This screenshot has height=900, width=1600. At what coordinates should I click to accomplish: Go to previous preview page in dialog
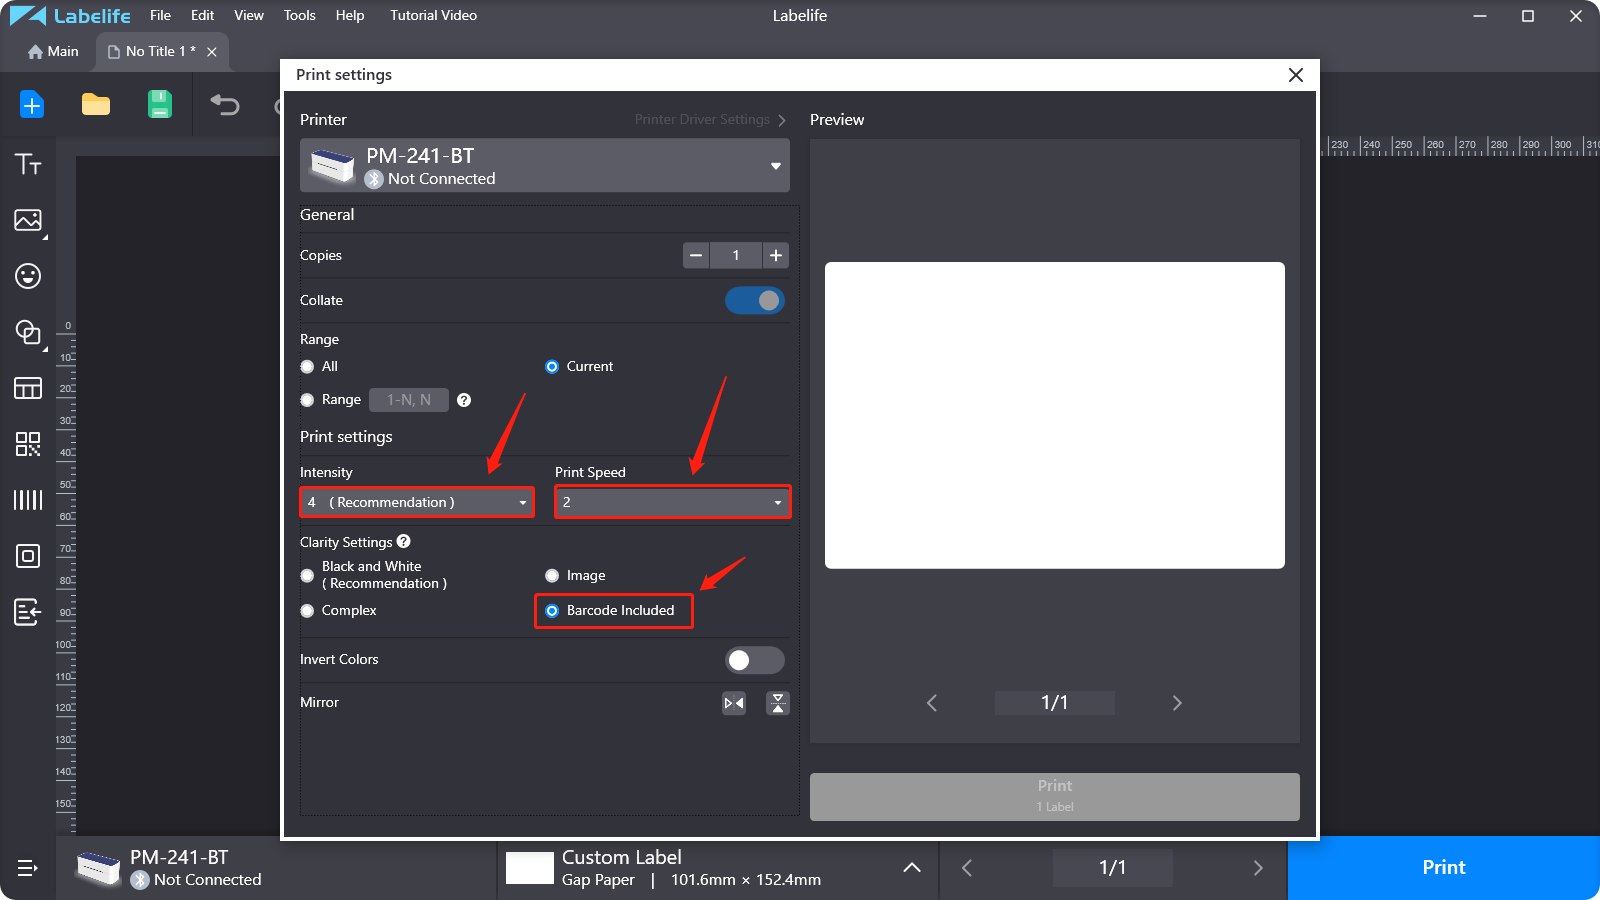932,703
